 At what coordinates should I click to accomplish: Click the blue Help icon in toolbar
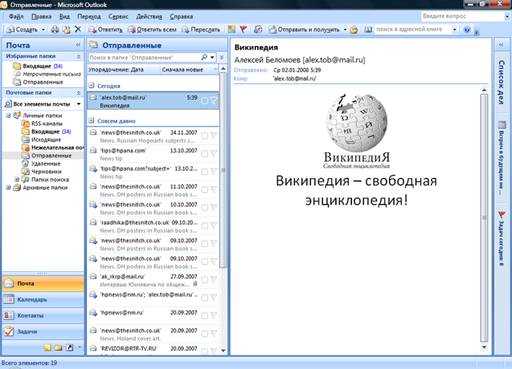pyautogui.click(x=467, y=30)
